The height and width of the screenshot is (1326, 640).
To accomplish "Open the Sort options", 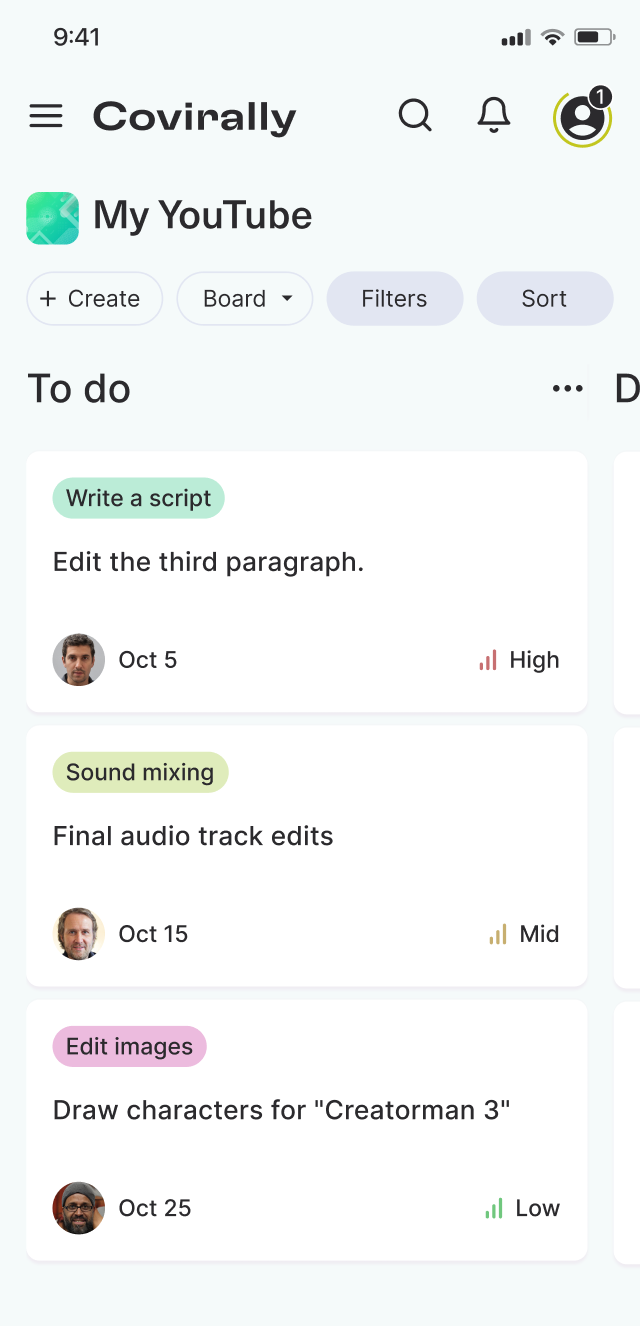I will click(545, 299).
